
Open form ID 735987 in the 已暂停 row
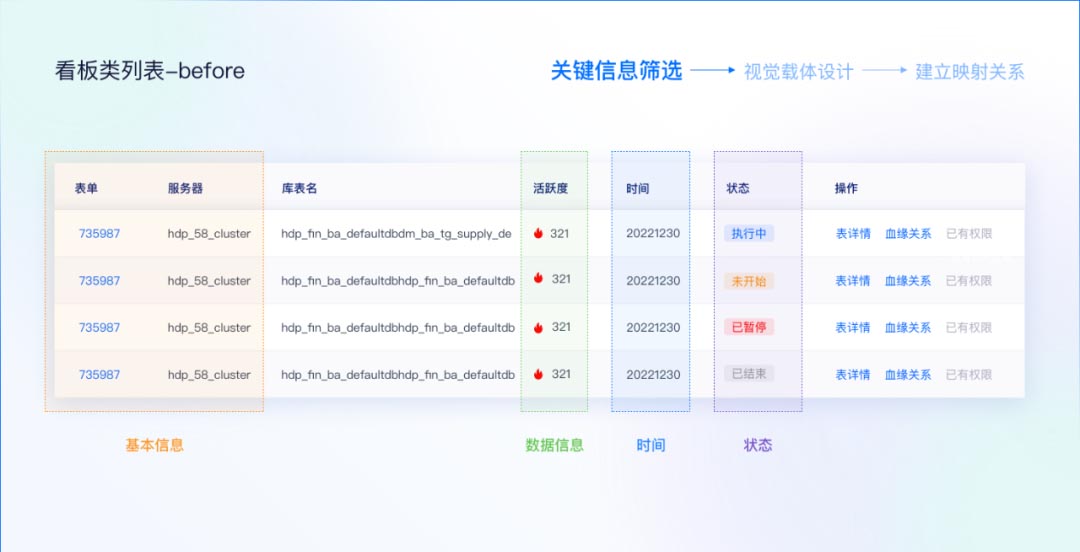pyautogui.click(x=99, y=327)
